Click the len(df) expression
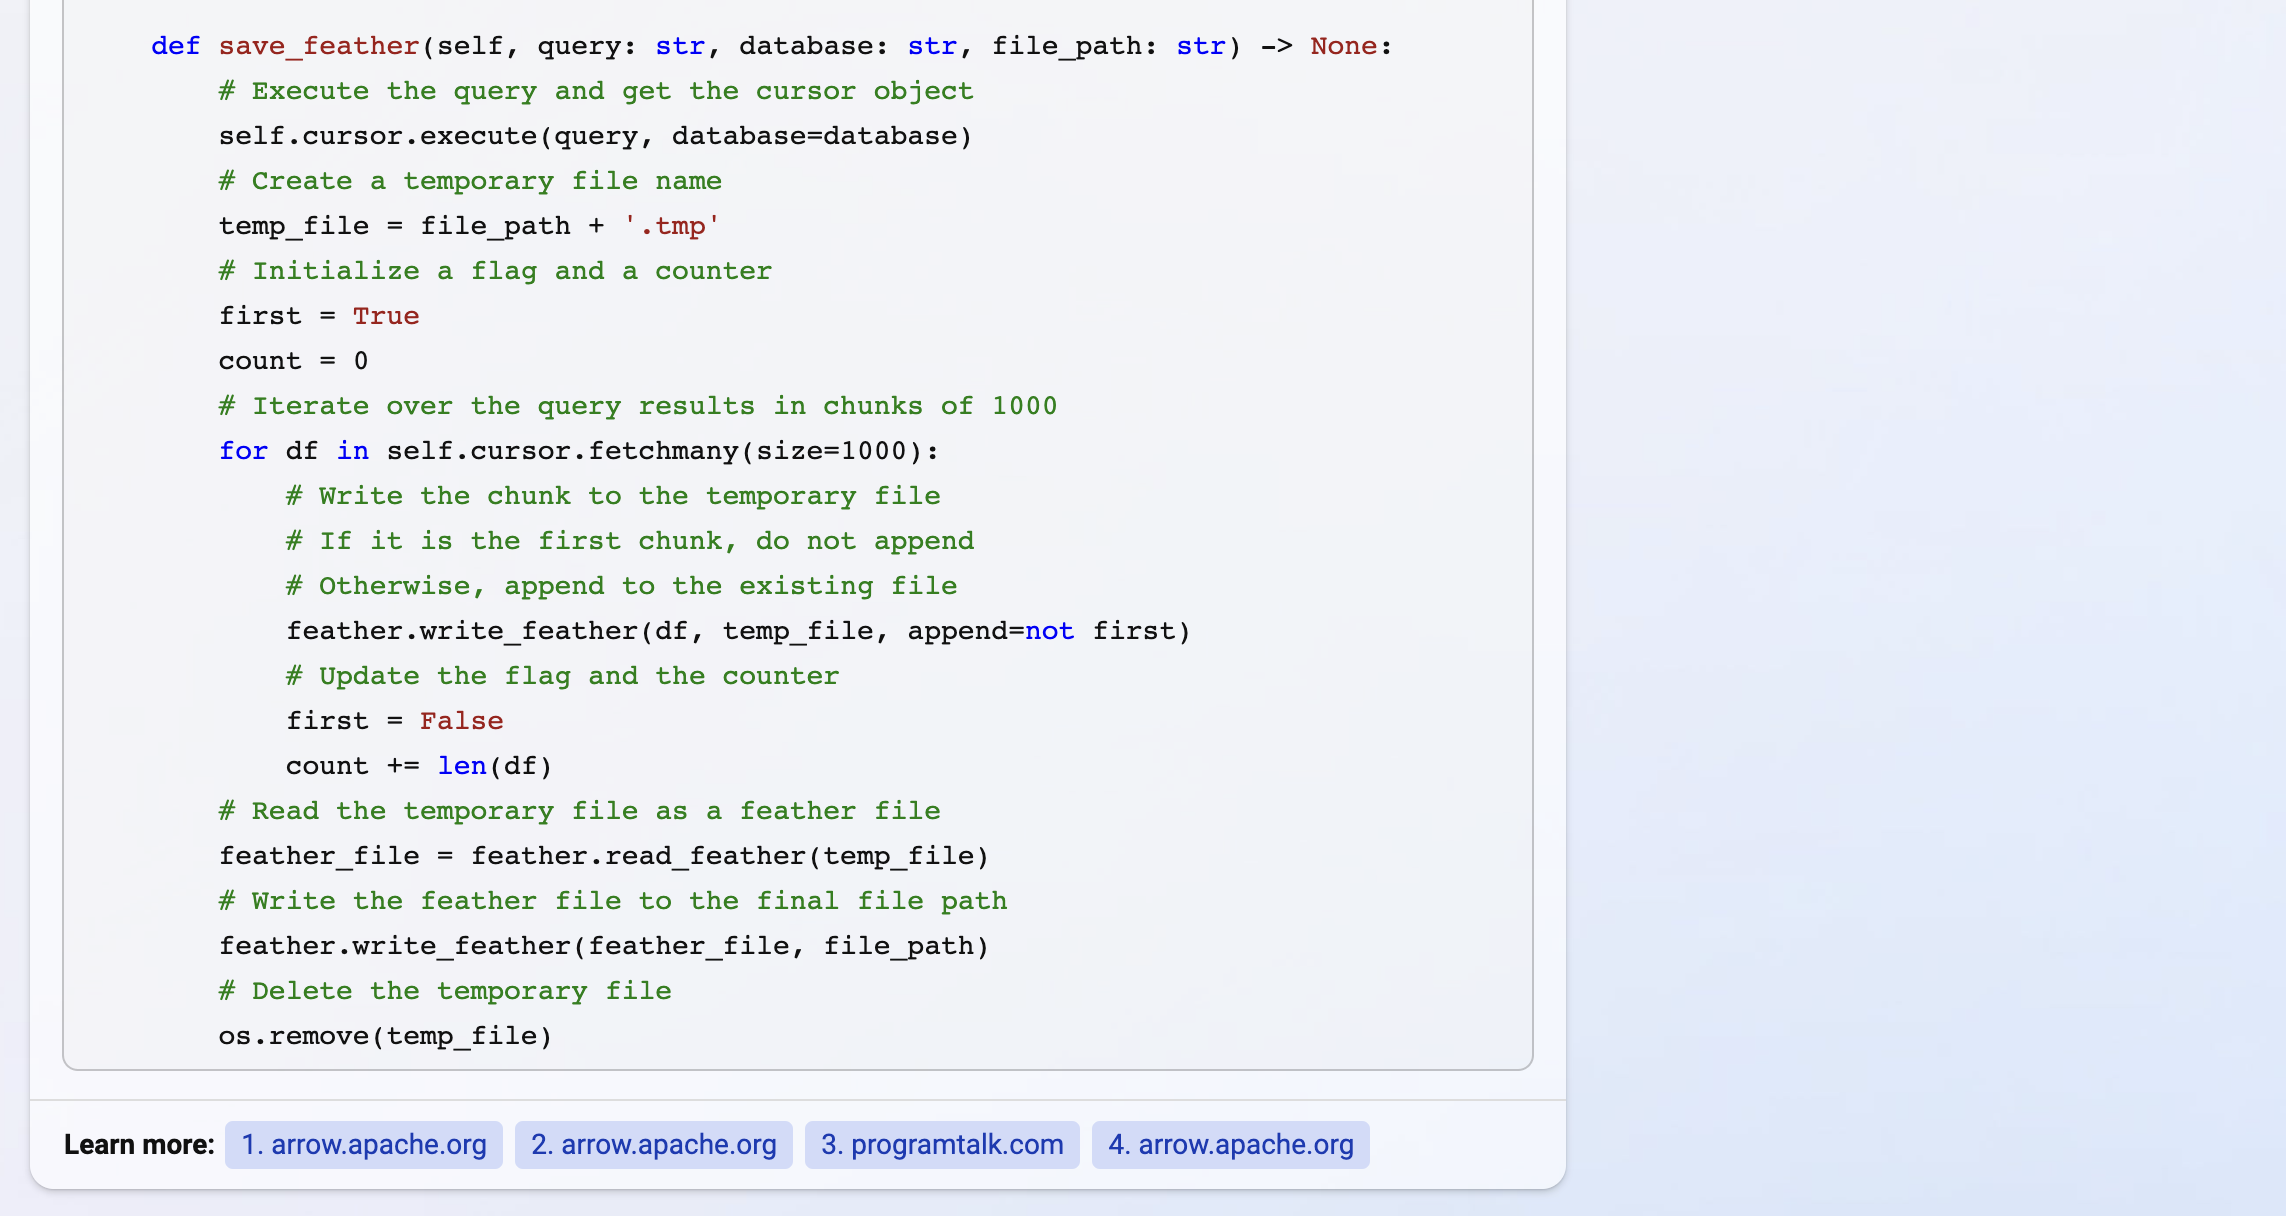The height and width of the screenshot is (1216, 2286). pos(493,765)
